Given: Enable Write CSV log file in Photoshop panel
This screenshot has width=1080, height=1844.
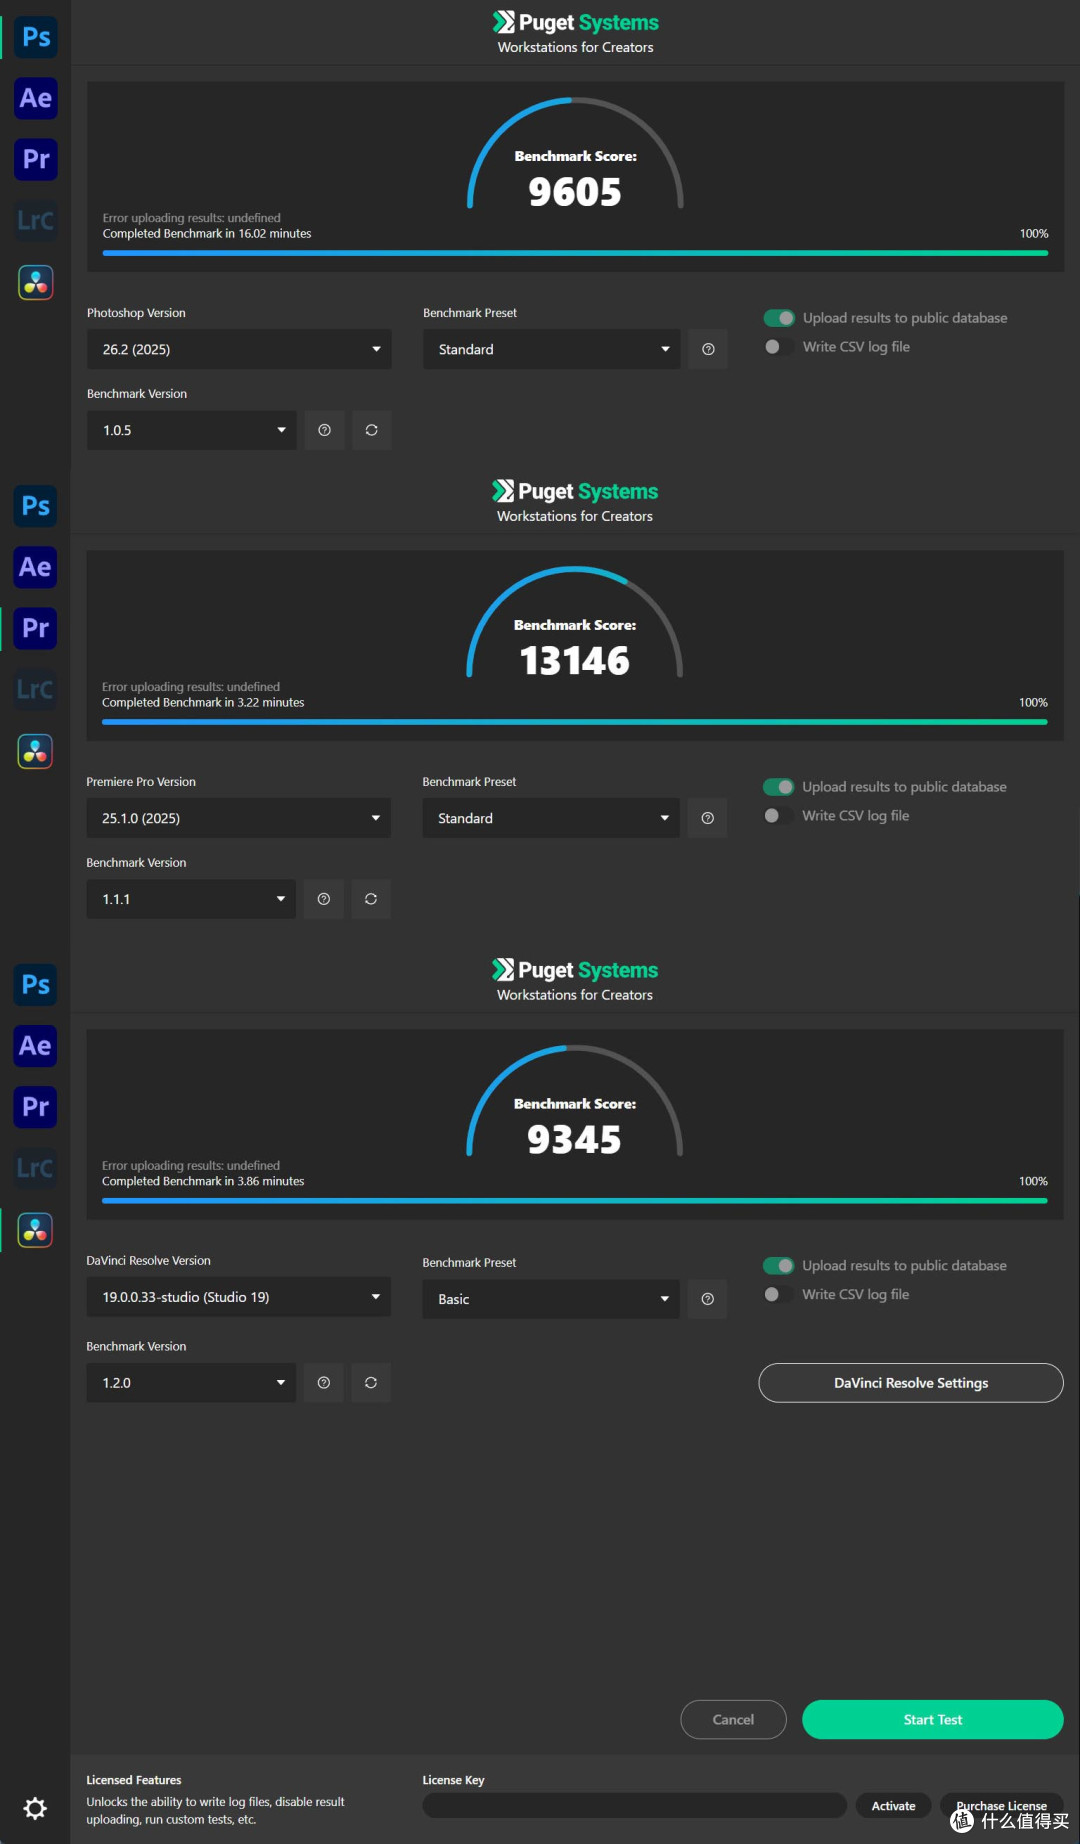Looking at the screenshot, I should tap(779, 347).
